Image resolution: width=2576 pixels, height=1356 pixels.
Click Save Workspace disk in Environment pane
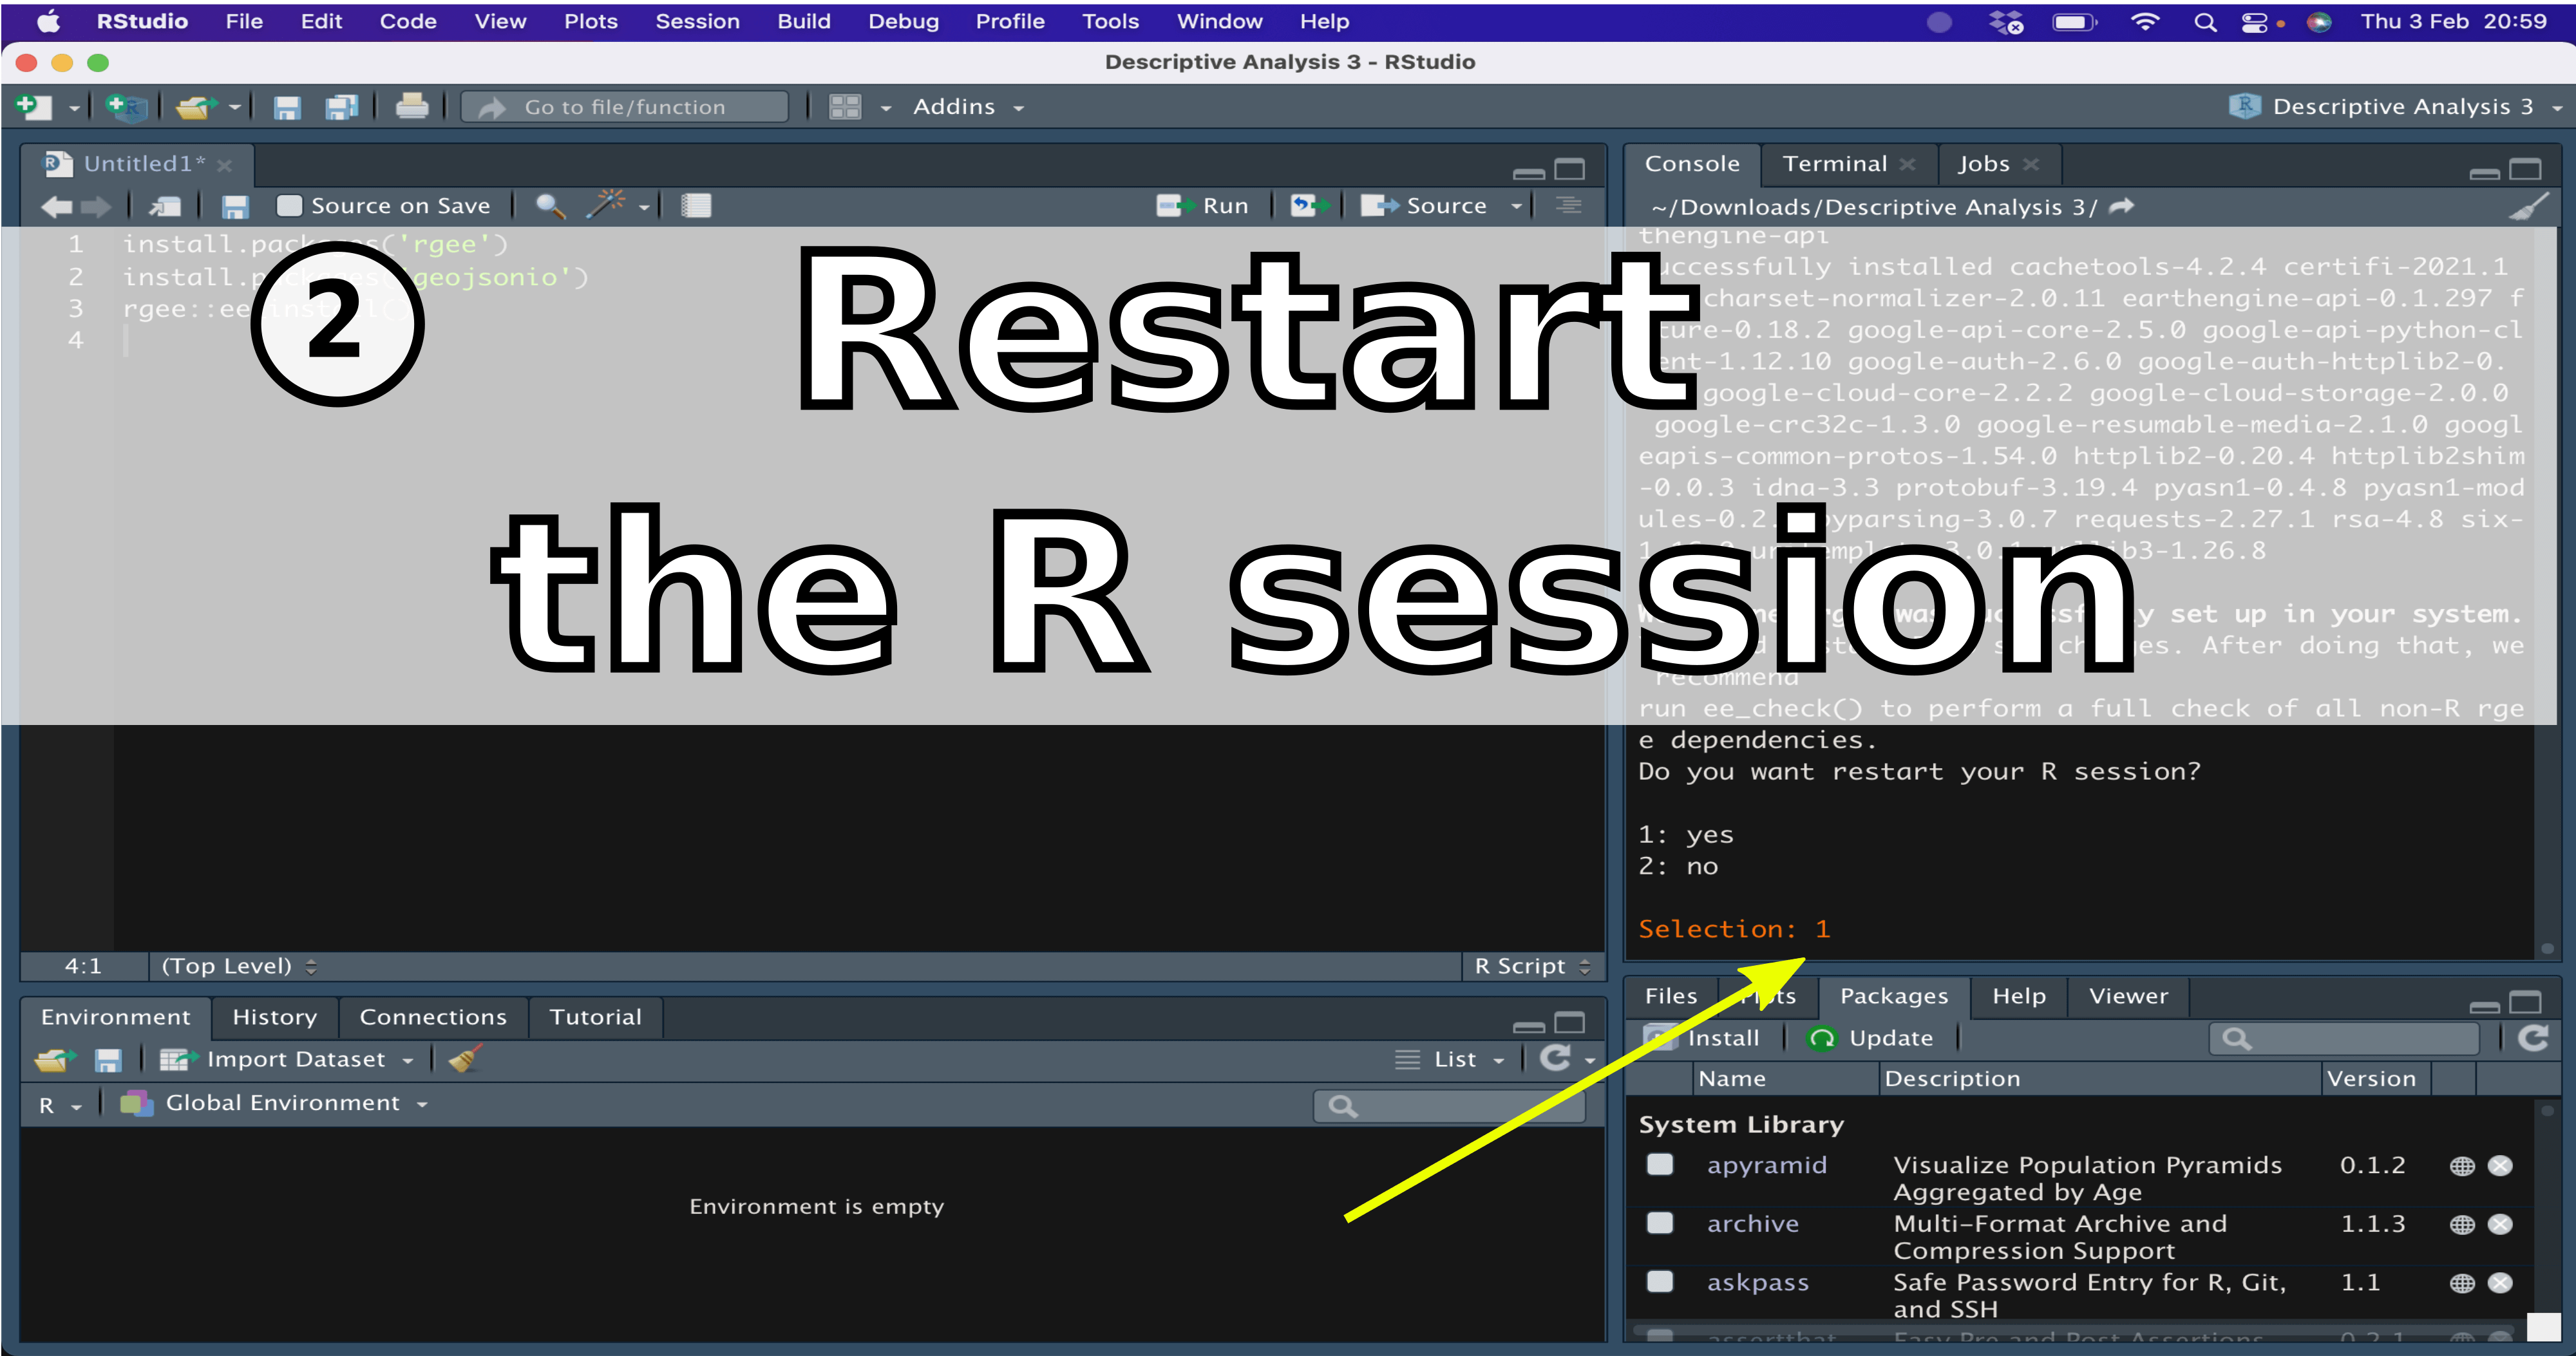pos(108,1060)
